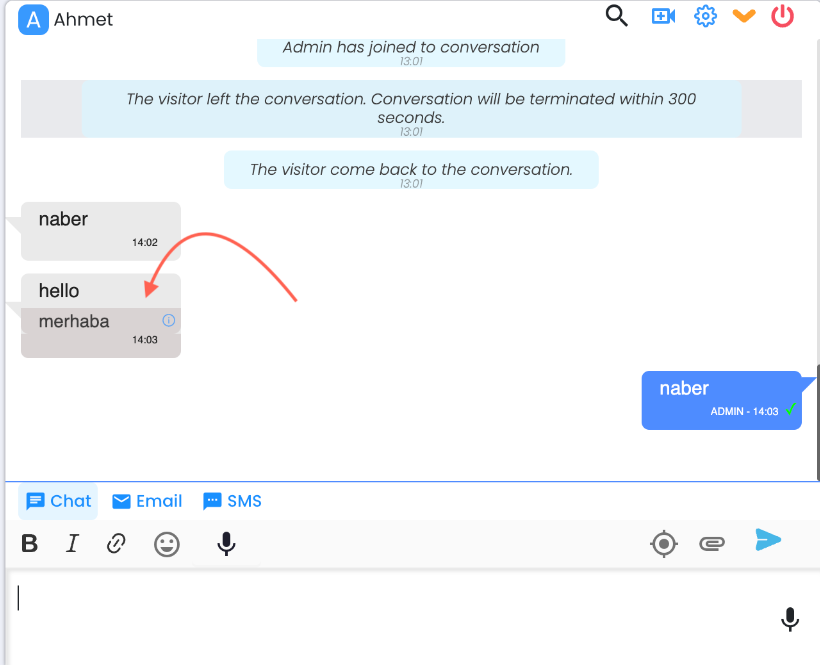
Task: Open the emoji picker smiley icon
Action: click(167, 544)
